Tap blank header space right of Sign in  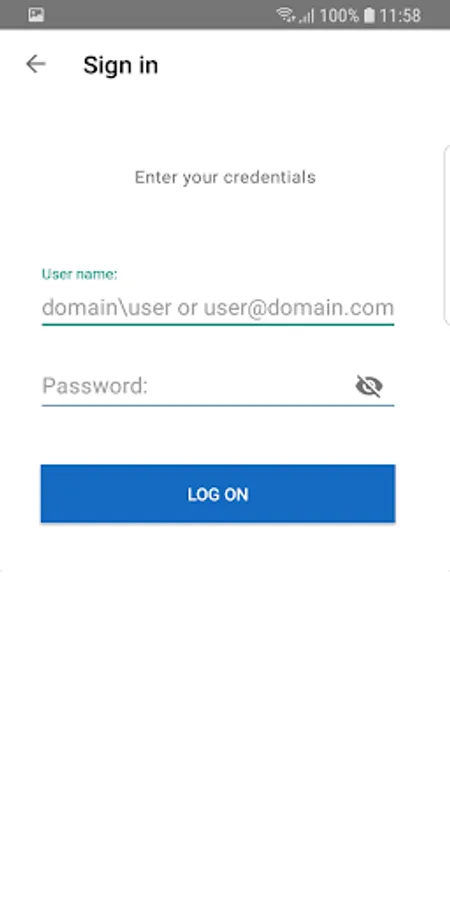coord(304,65)
